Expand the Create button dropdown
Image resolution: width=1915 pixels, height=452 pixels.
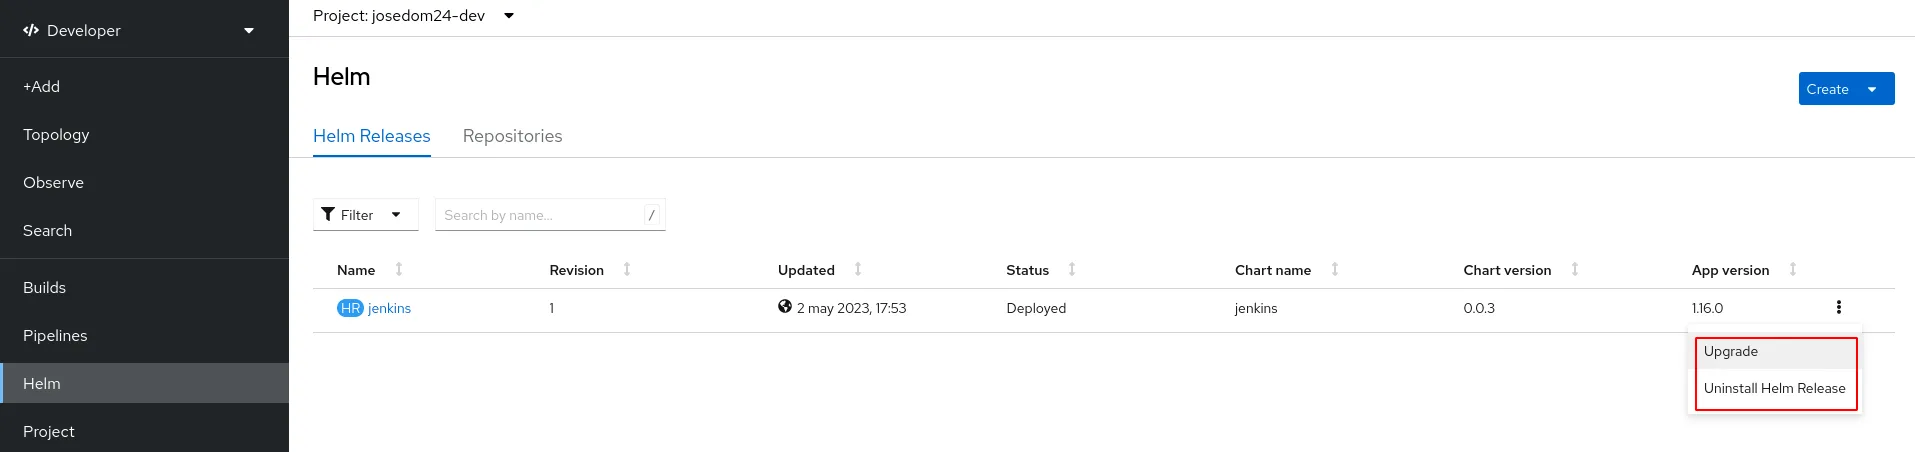1872,89
